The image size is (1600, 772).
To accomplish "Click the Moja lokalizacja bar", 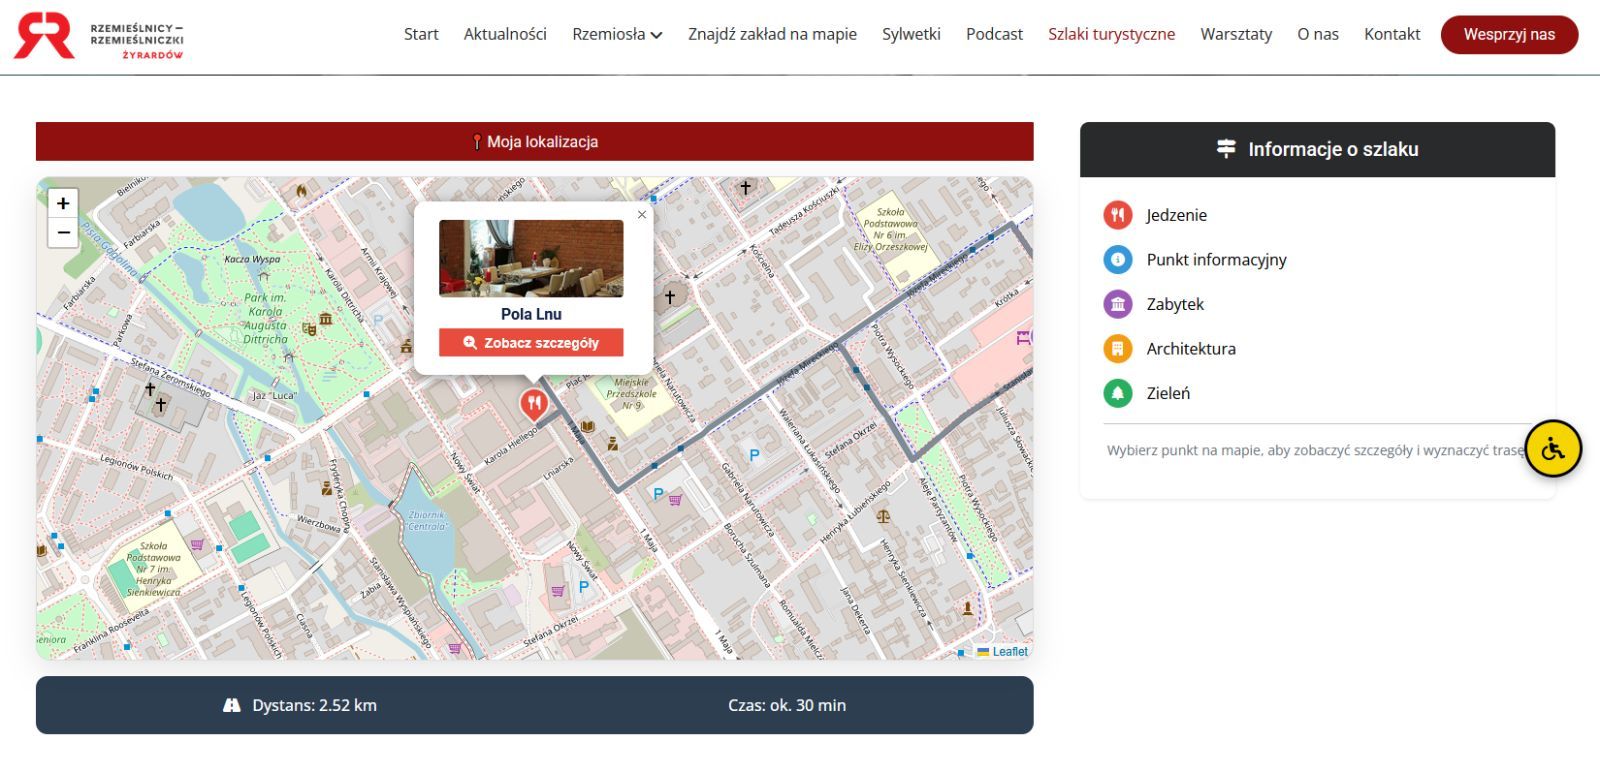I will coord(534,142).
